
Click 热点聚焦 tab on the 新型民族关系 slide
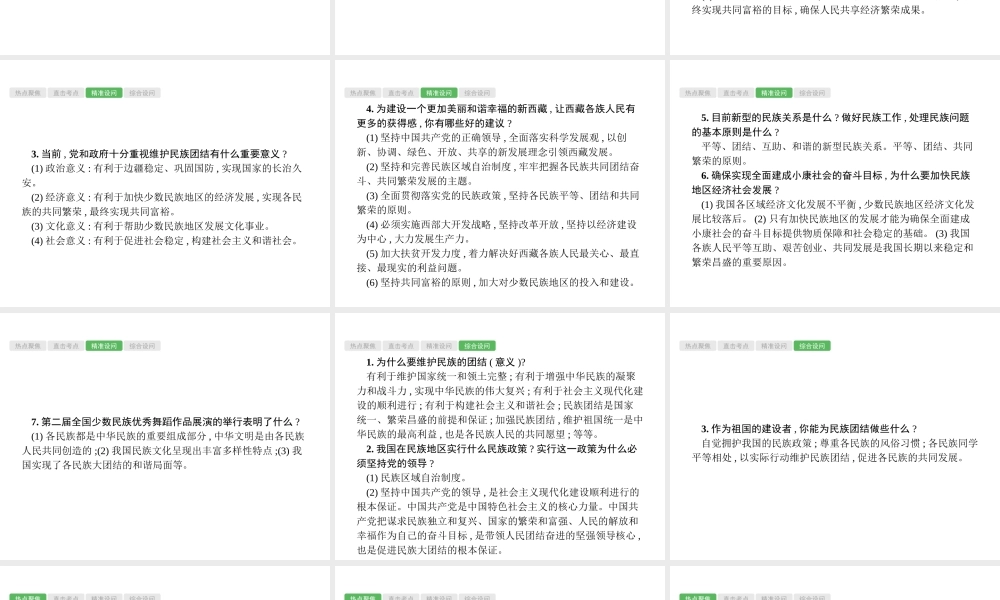(x=697, y=93)
